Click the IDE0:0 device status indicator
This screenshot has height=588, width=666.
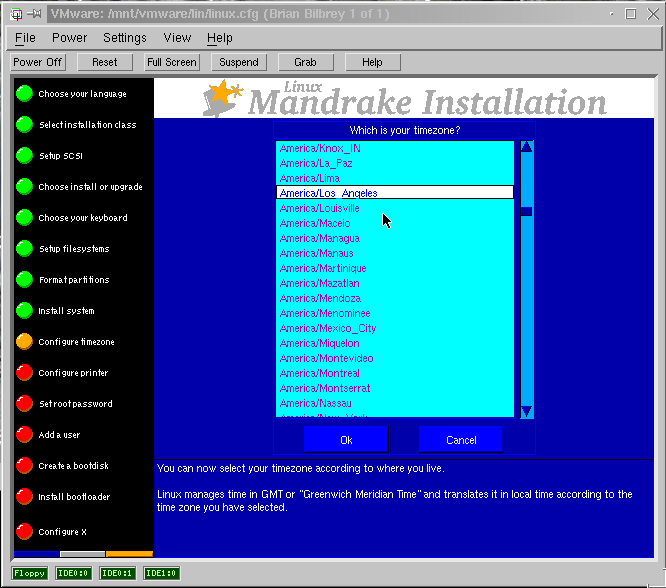(73, 573)
